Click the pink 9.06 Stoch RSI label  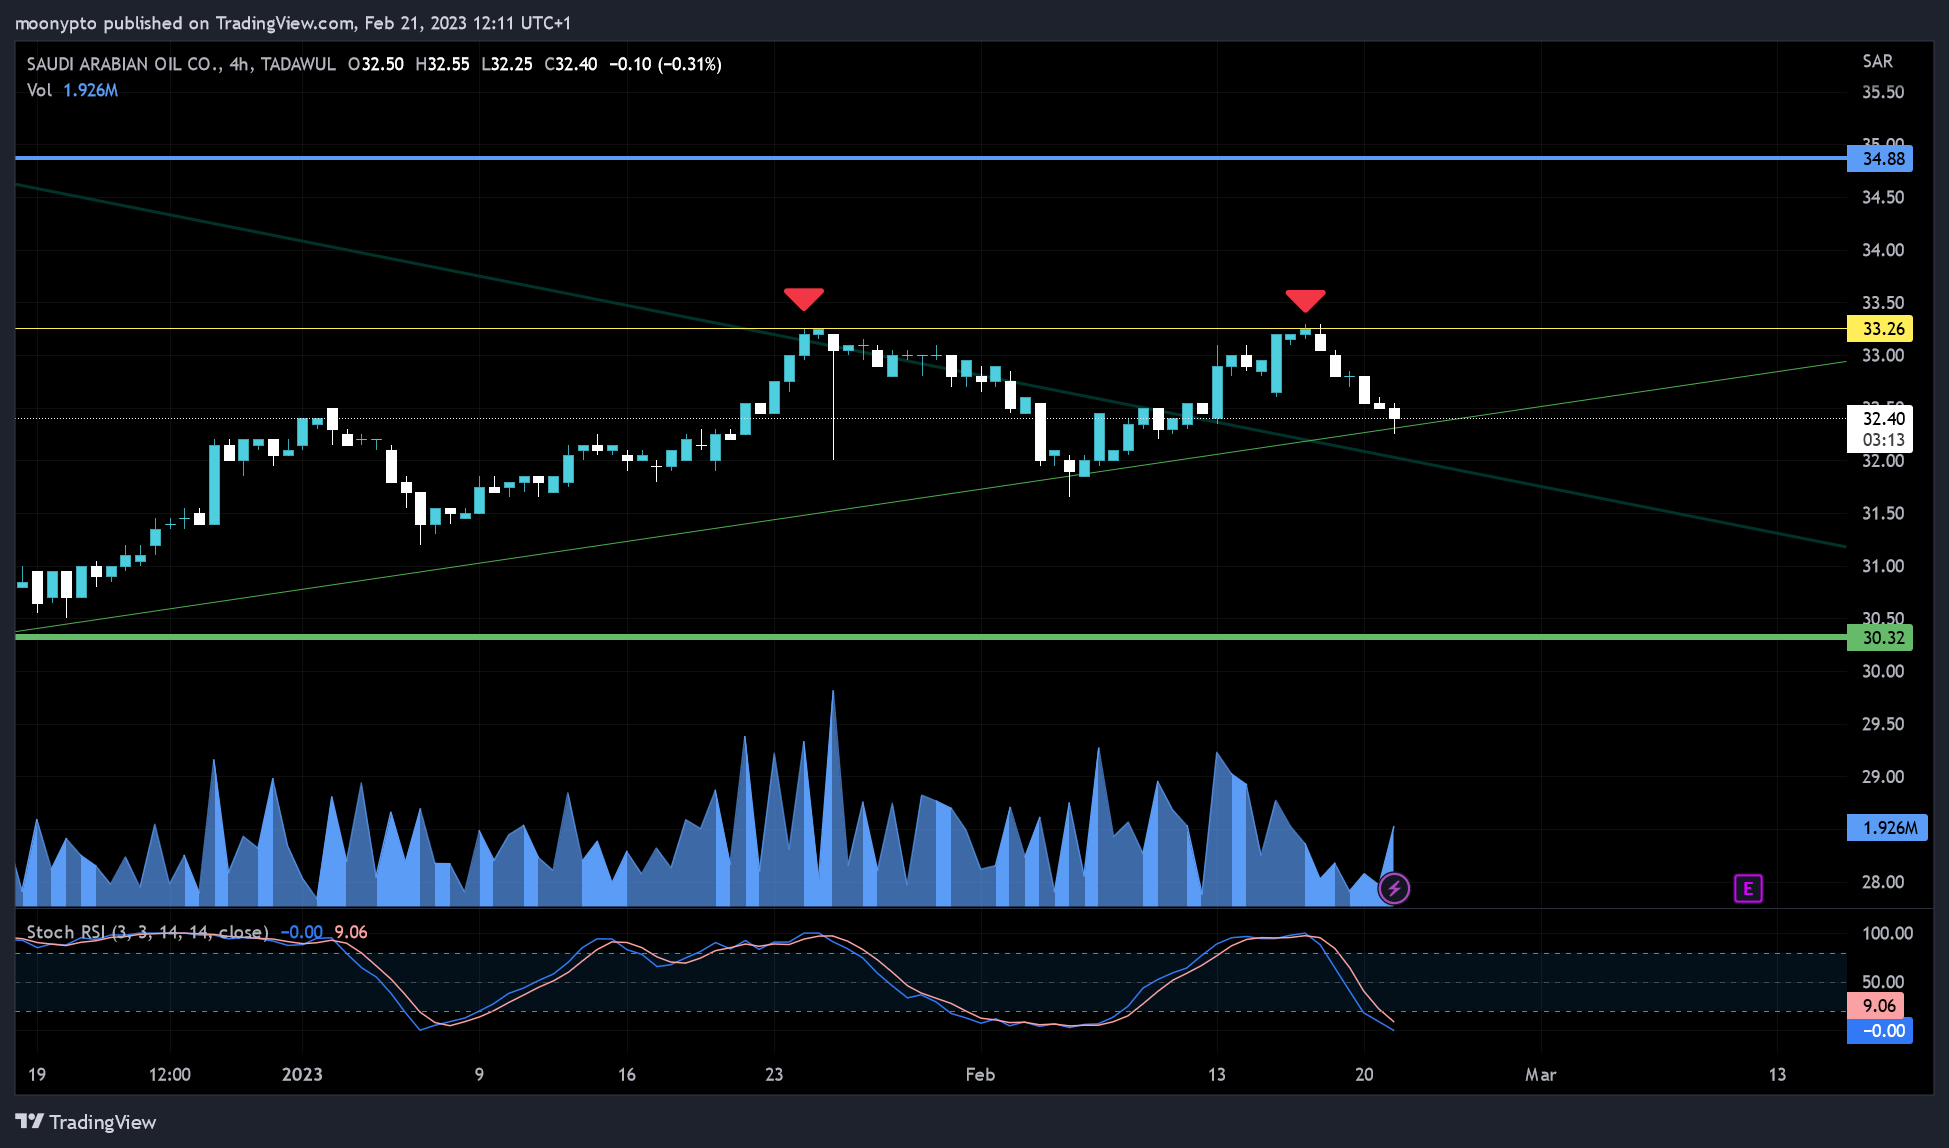[x=1876, y=1006]
